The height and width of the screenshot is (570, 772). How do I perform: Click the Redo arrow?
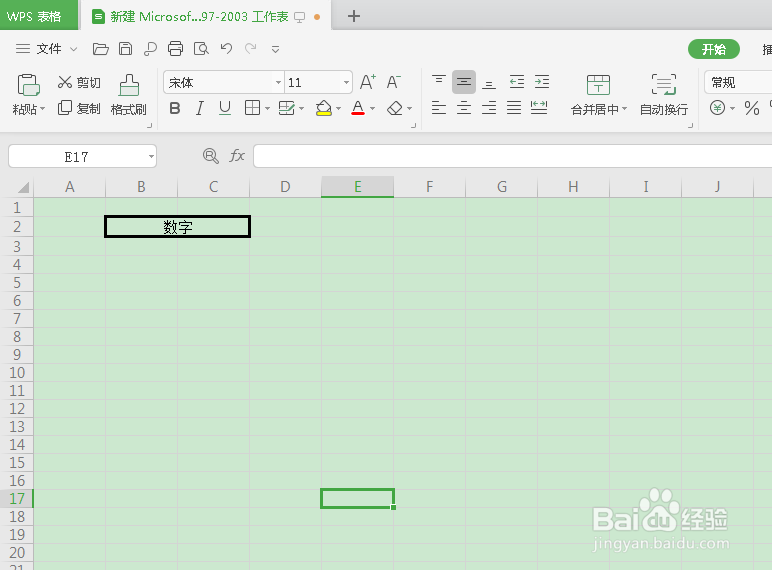click(251, 48)
